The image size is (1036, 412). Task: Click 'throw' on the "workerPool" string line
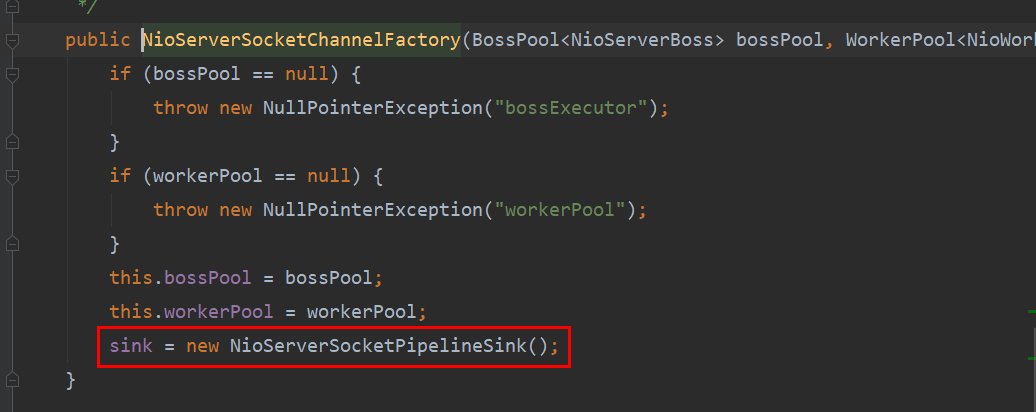pos(180,210)
